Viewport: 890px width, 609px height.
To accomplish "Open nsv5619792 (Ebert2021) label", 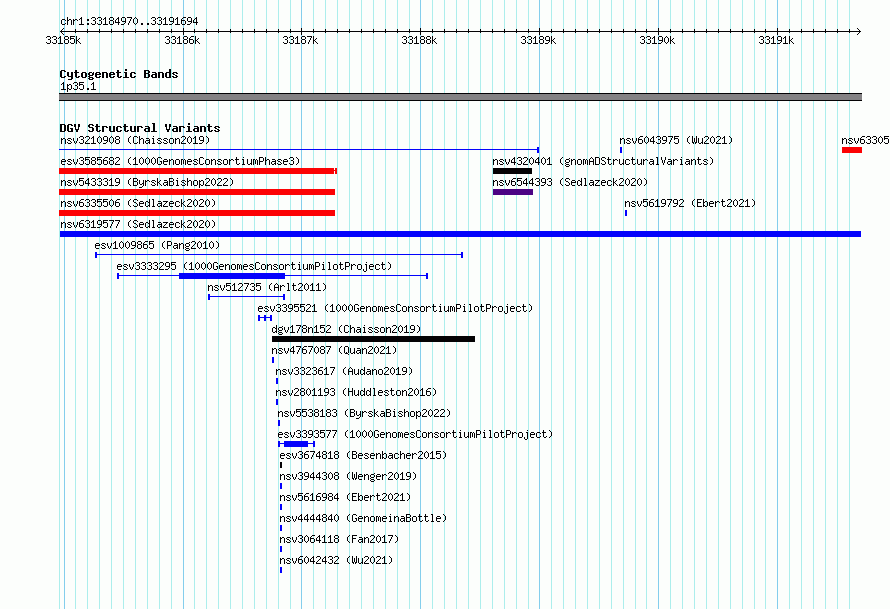I will click(x=690, y=203).
